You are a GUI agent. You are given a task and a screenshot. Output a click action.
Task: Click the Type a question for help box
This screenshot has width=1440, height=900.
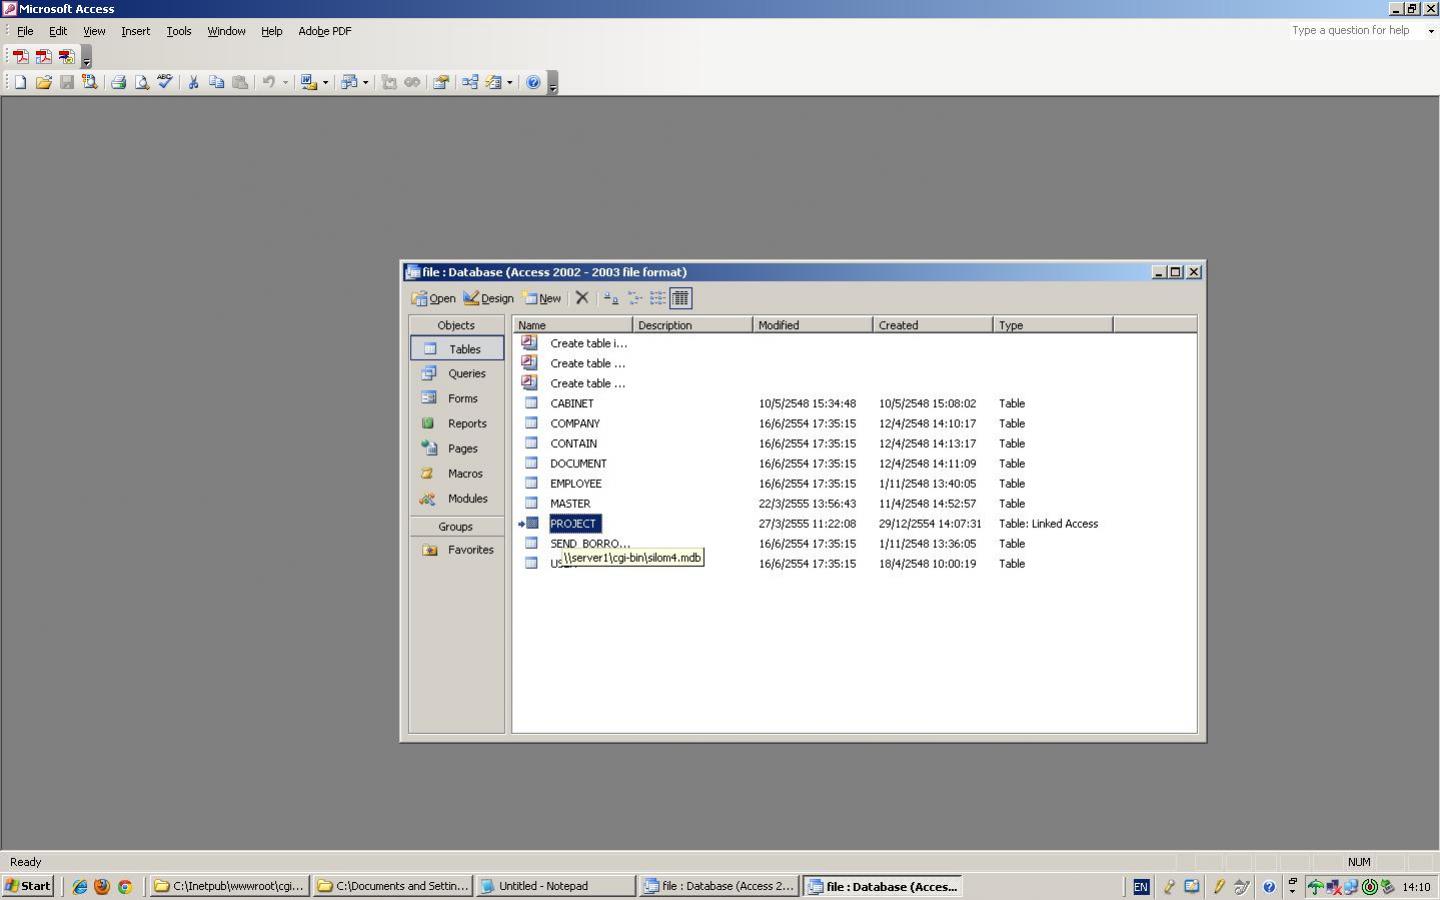[x=1357, y=31]
